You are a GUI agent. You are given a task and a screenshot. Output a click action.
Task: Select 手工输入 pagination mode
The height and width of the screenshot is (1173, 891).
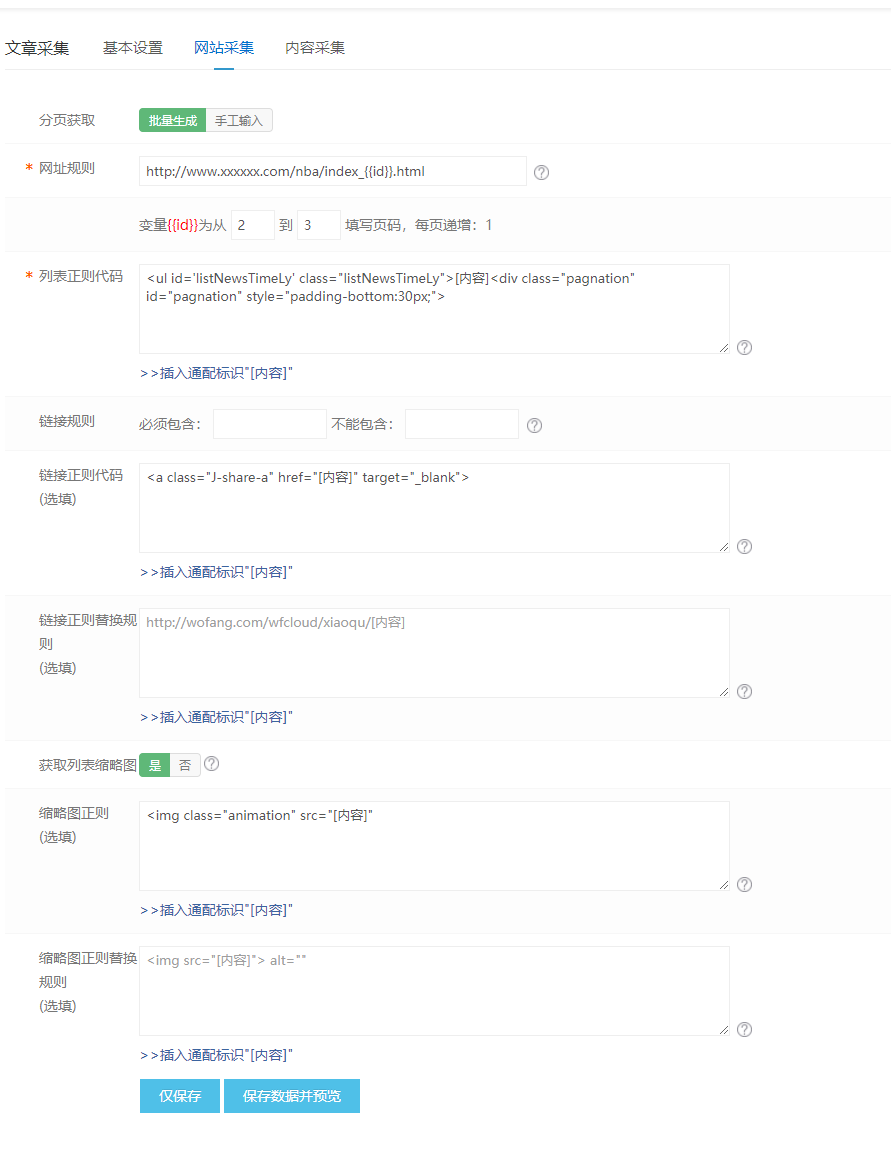(x=239, y=120)
